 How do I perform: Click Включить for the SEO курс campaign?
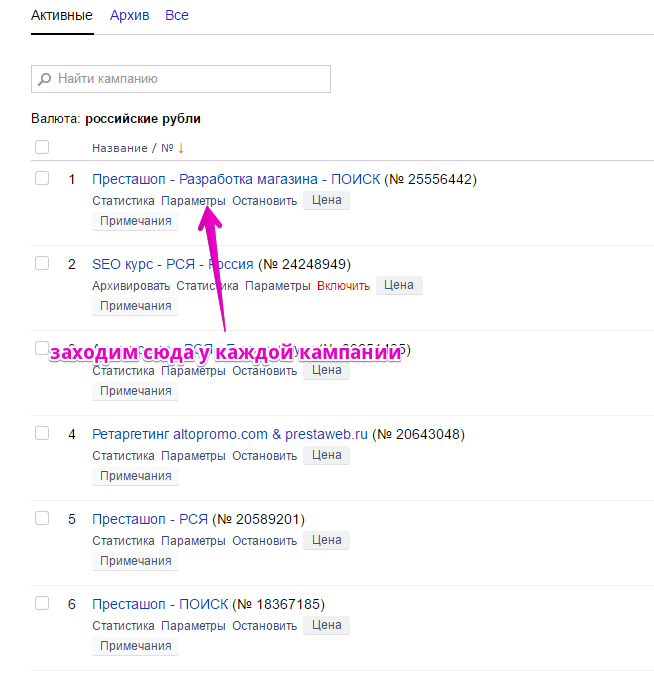click(343, 285)
